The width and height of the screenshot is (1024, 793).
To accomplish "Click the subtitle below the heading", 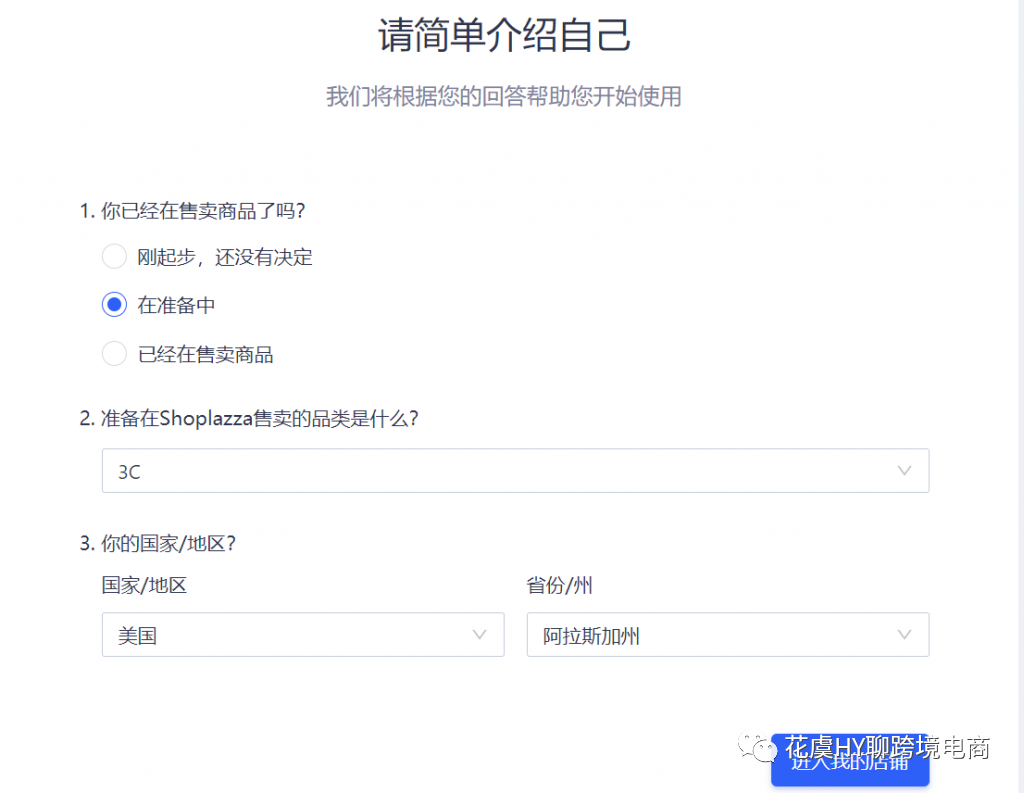I will click(504, 97).
